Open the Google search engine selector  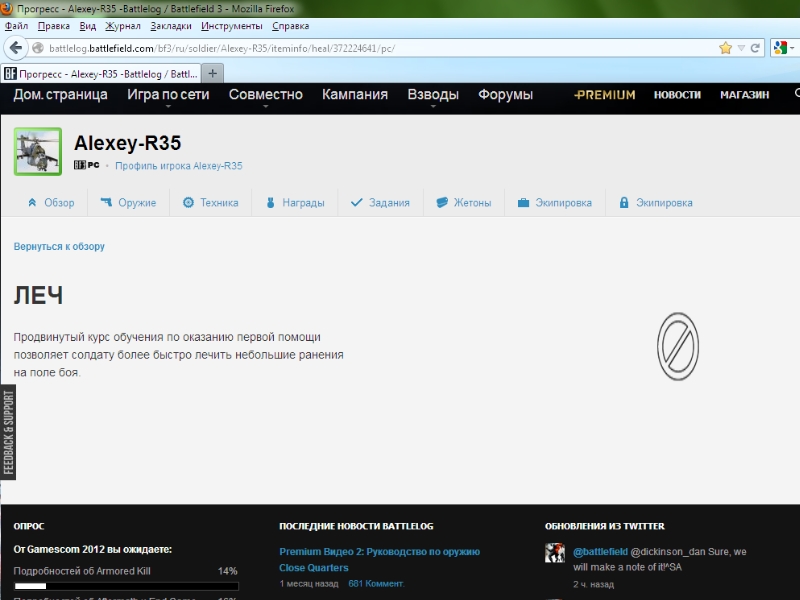pos(783,48)
